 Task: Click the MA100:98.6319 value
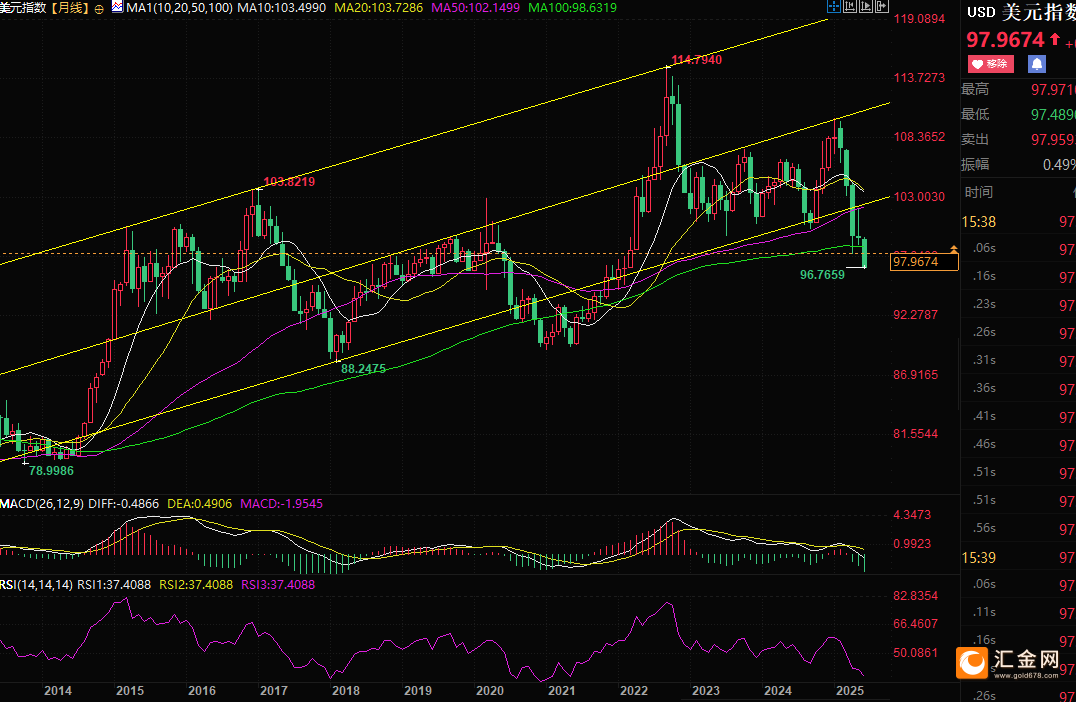[x=572, y=8]
